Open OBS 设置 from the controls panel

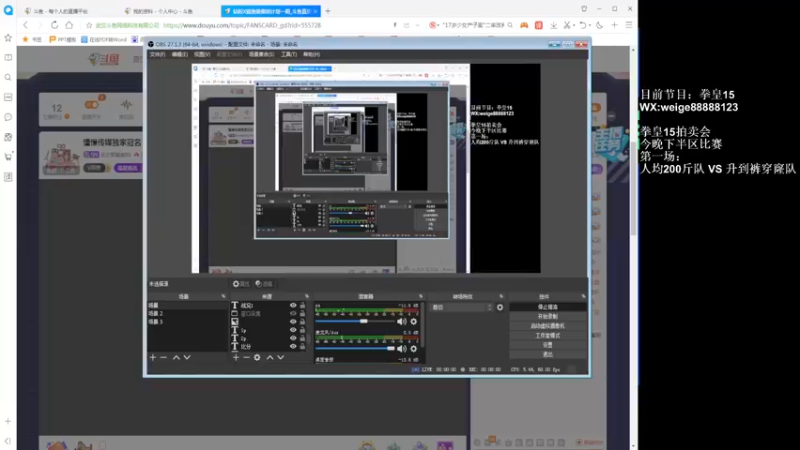(x=547, y=345)
